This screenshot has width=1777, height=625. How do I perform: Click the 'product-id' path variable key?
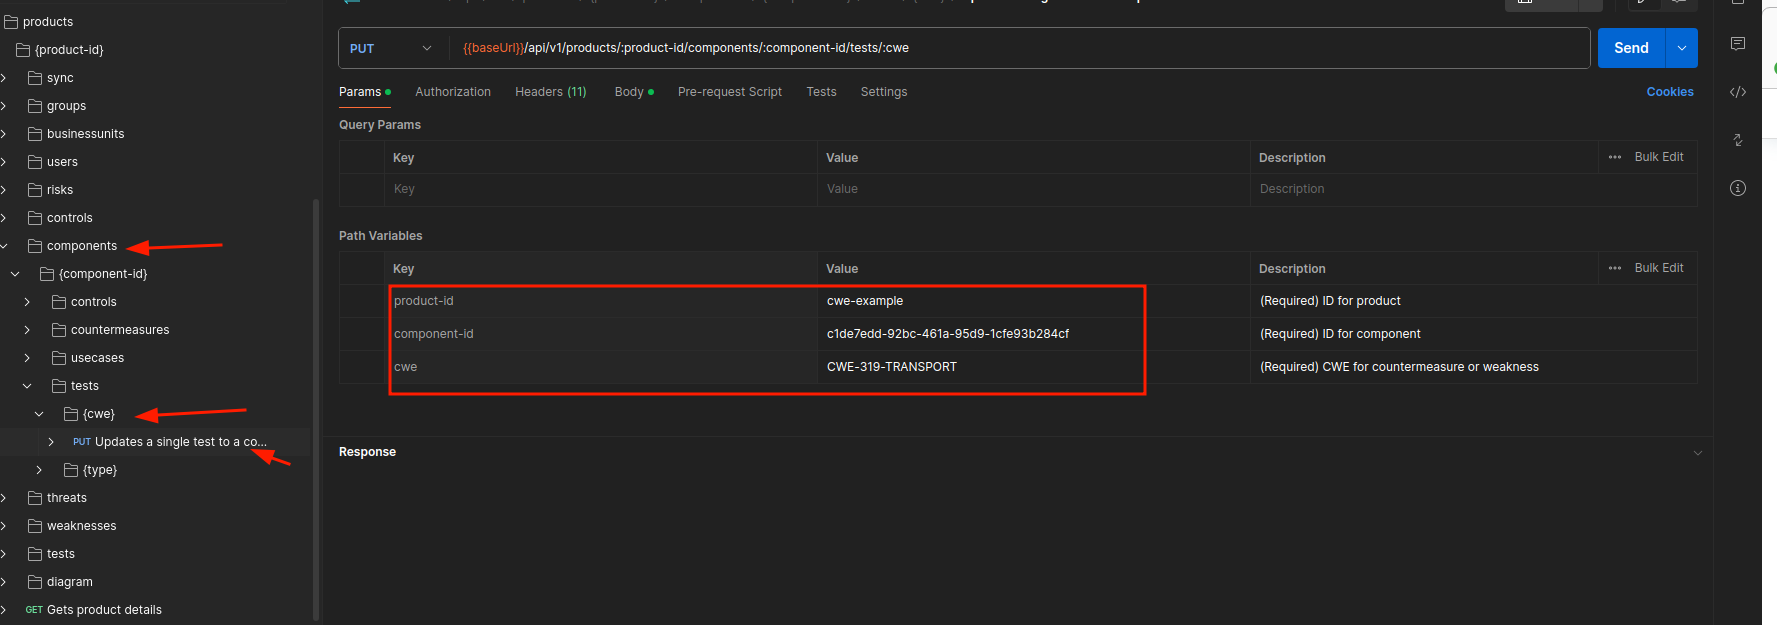424,301
